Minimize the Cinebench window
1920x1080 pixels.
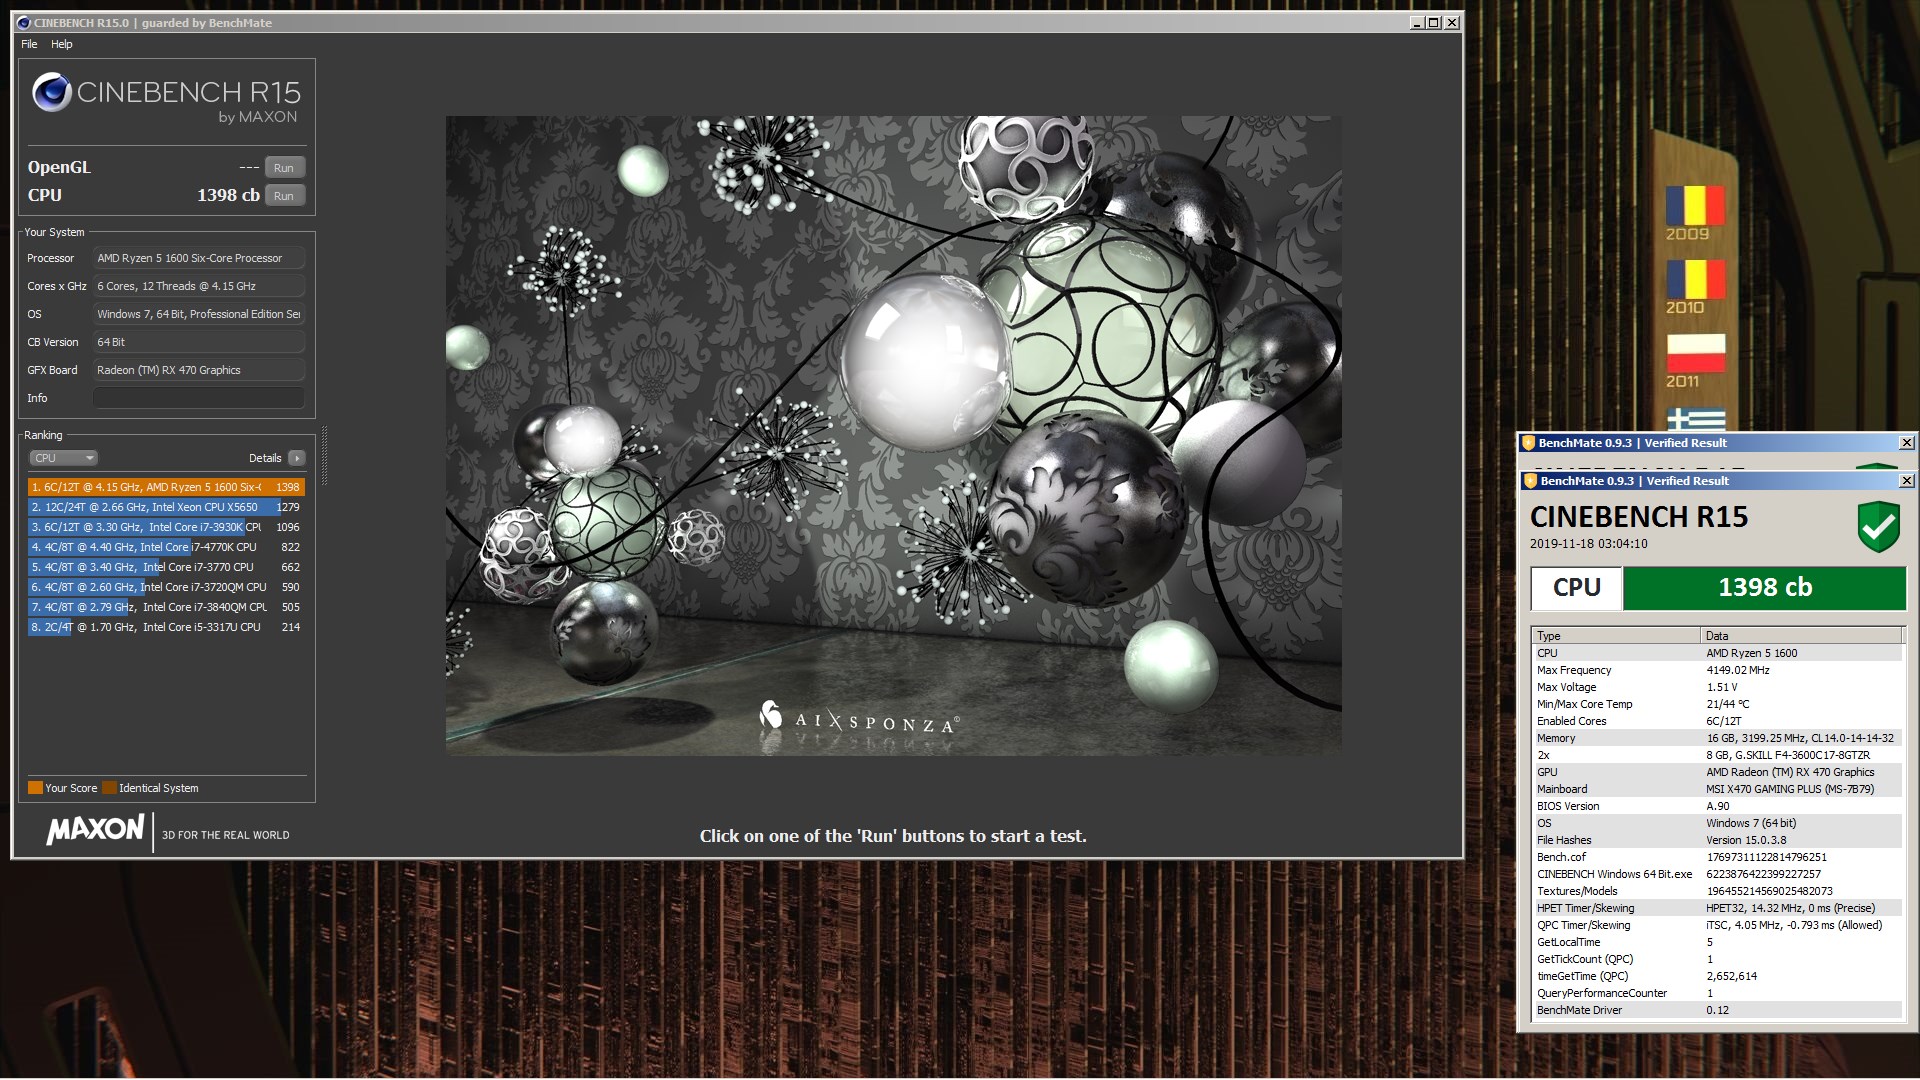click(1418, 23)
